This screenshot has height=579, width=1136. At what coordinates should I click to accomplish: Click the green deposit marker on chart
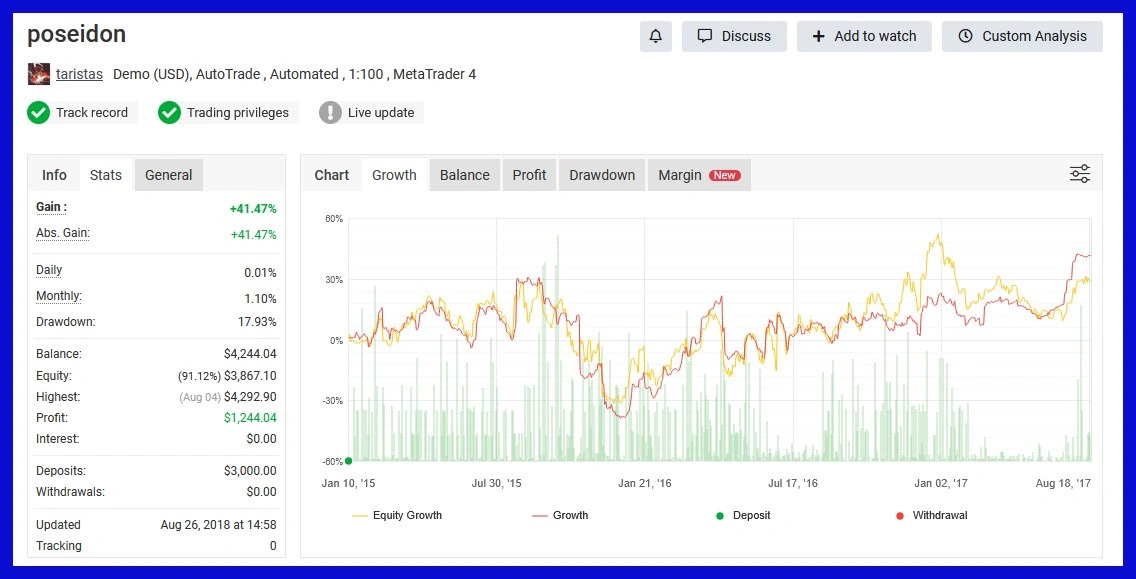coord(348,461)
